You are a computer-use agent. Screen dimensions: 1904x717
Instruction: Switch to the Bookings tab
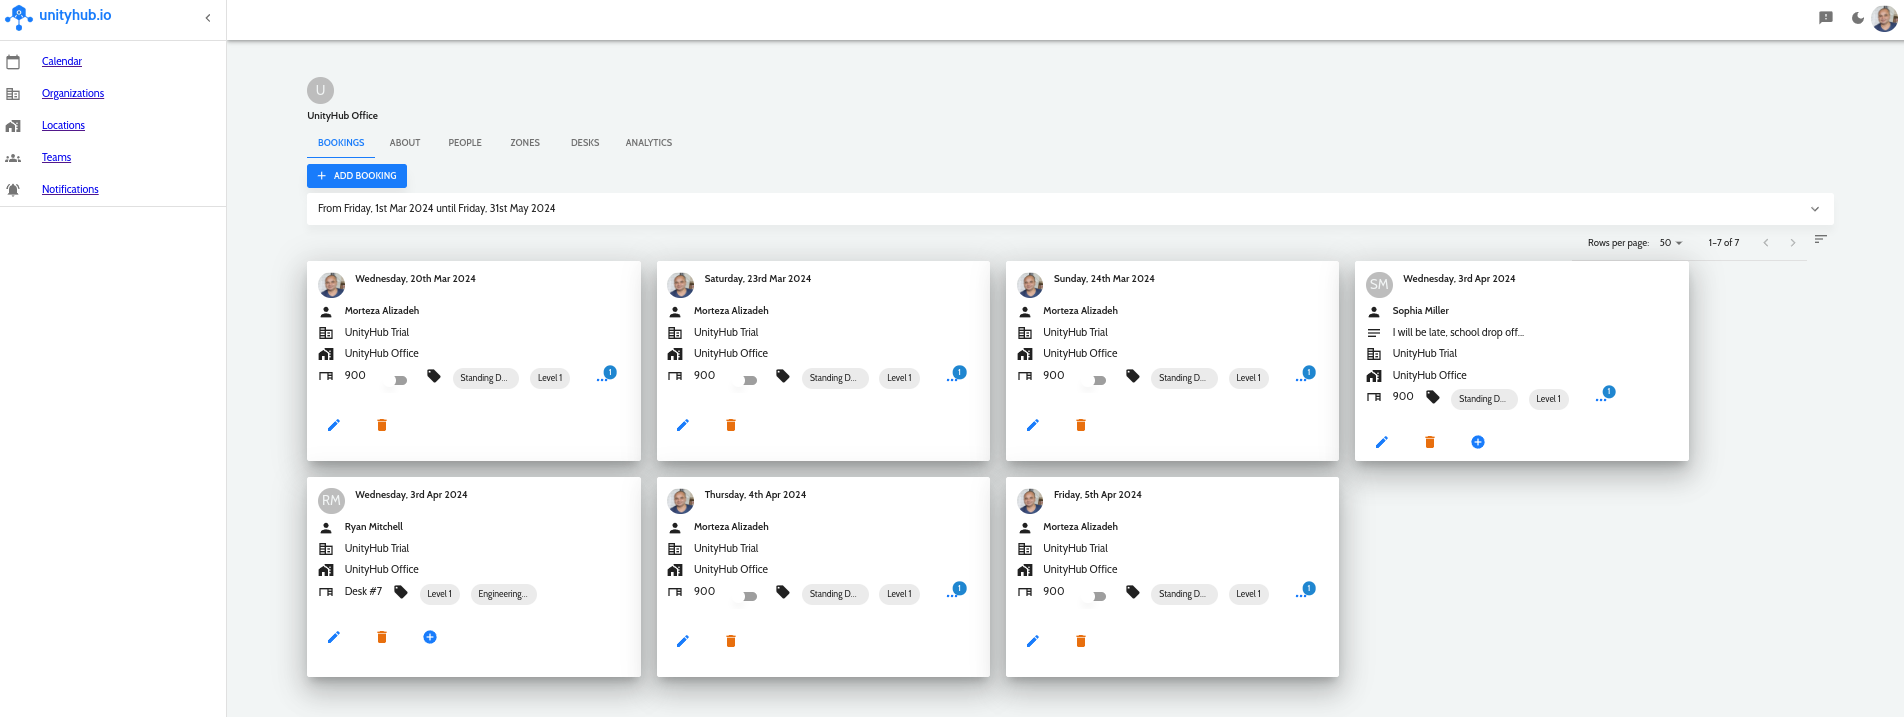pyautogui.click(x=341, y=143)
